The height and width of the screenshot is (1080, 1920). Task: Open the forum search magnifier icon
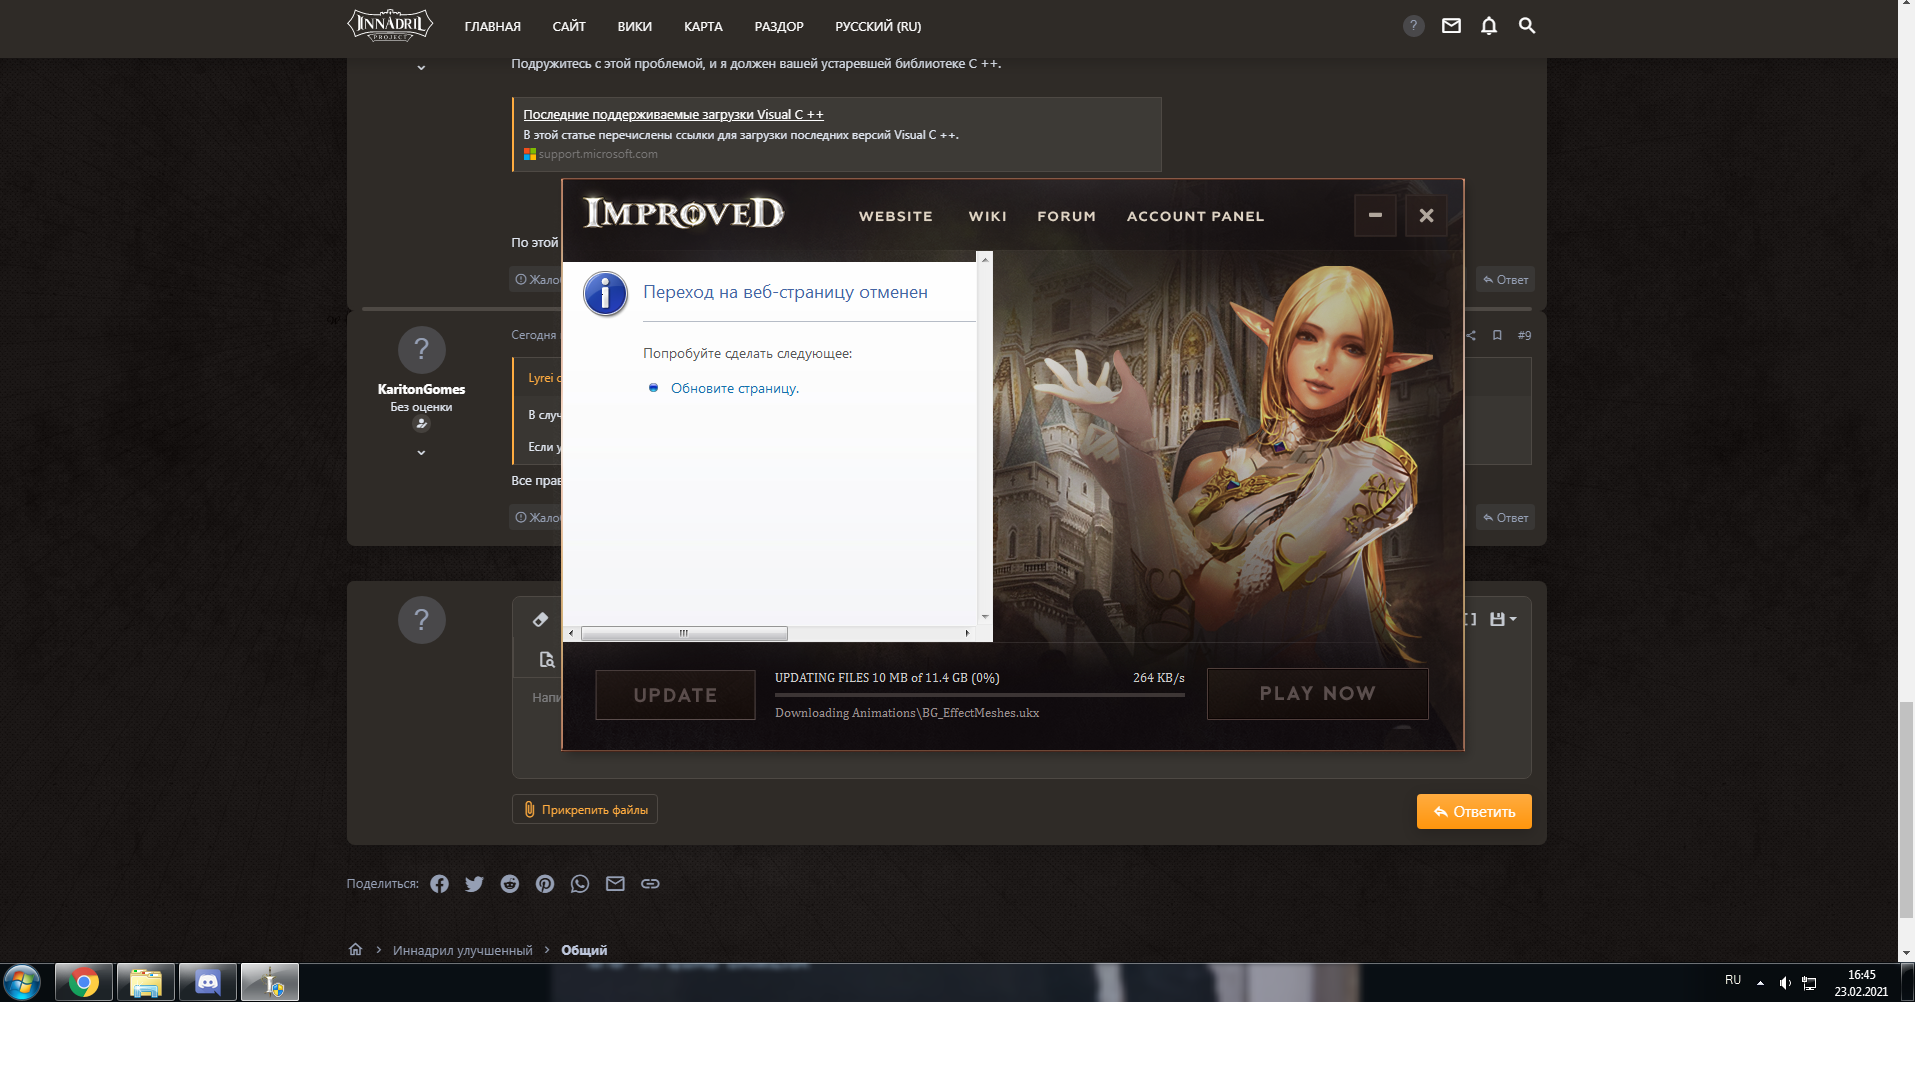tap(1526, 26)
